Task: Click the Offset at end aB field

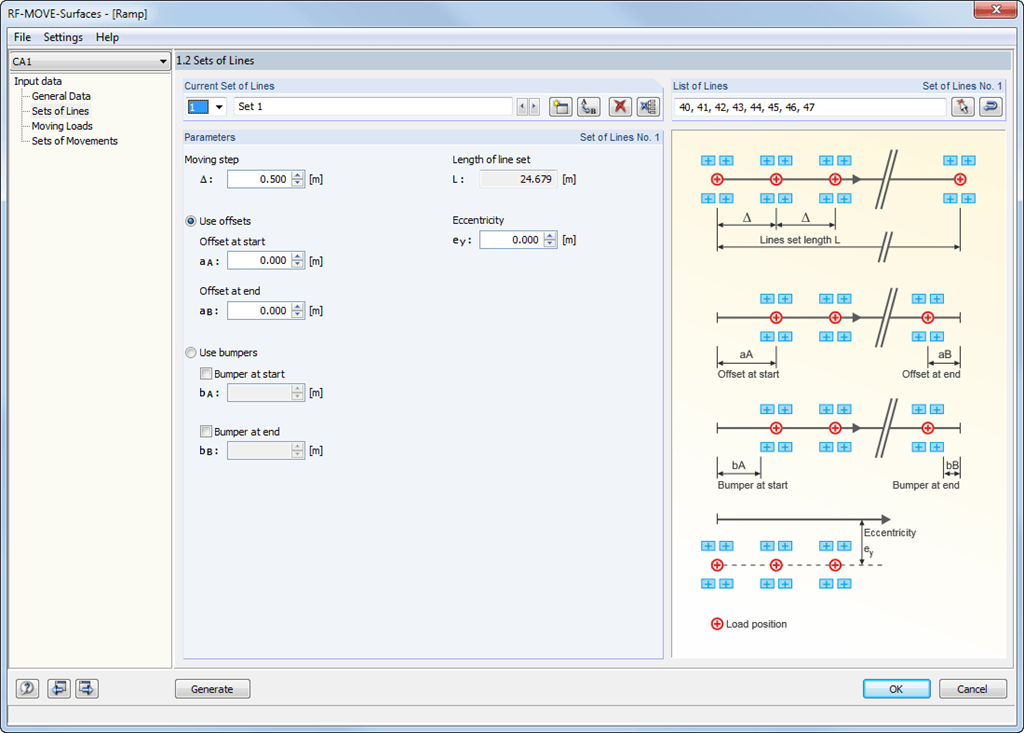Action: click(259, 311)
